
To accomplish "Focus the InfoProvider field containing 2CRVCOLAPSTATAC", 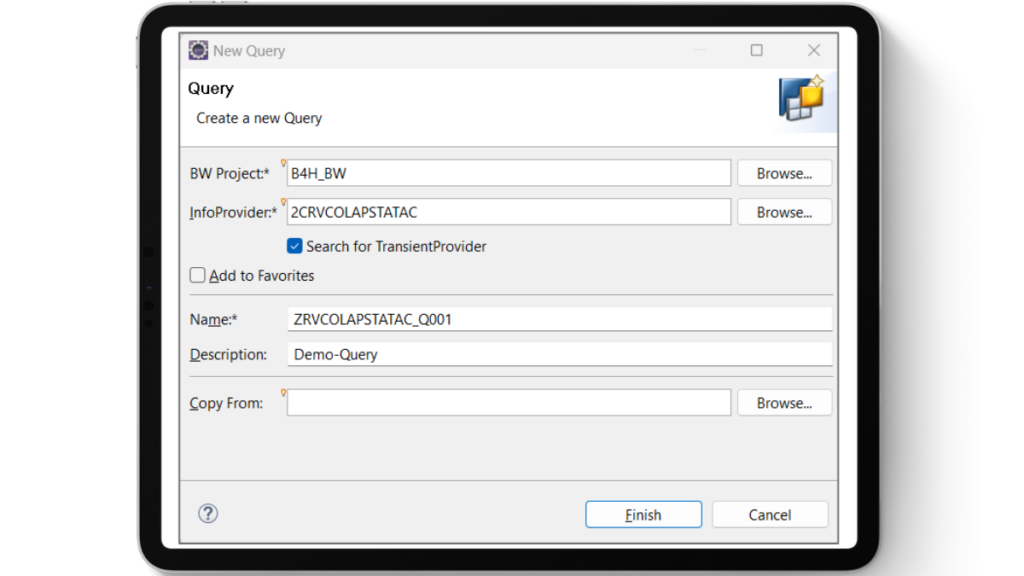I will coord(508,212).
